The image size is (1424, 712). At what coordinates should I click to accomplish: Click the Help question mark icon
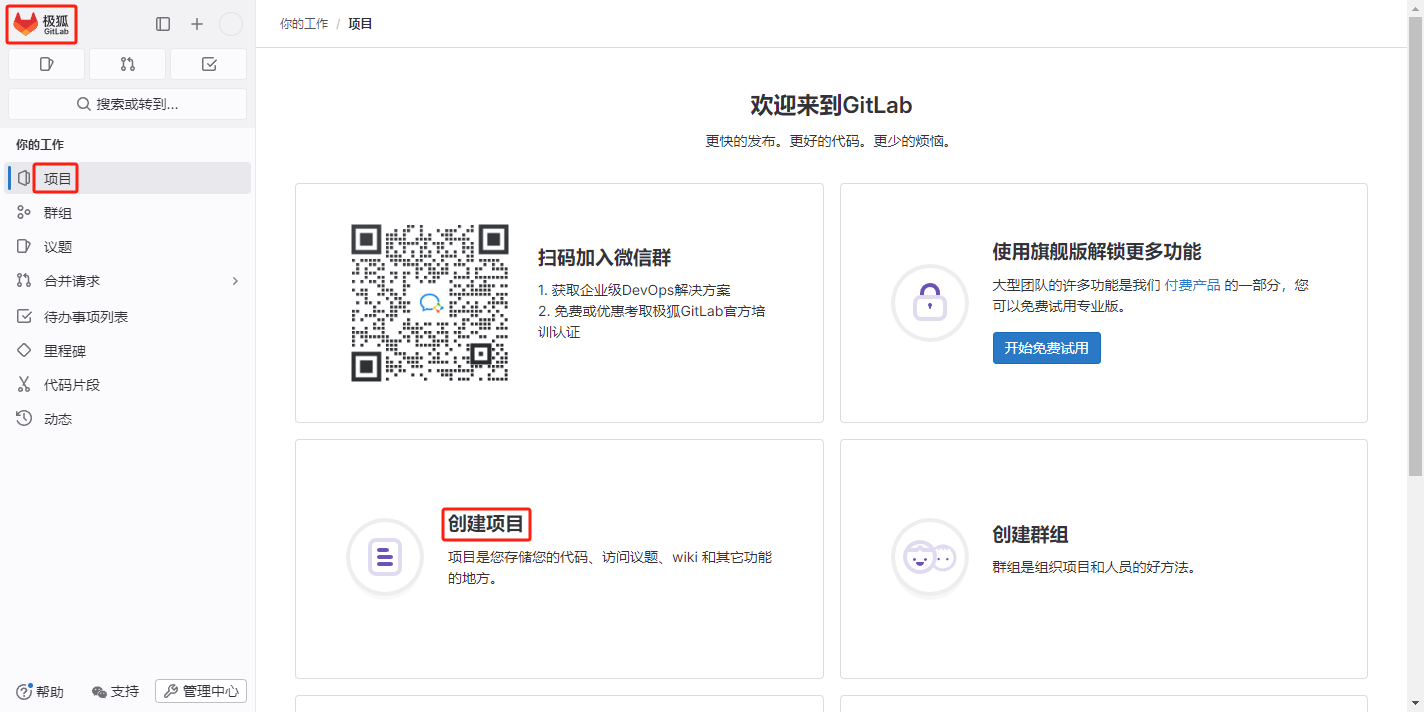pos(24,692)
